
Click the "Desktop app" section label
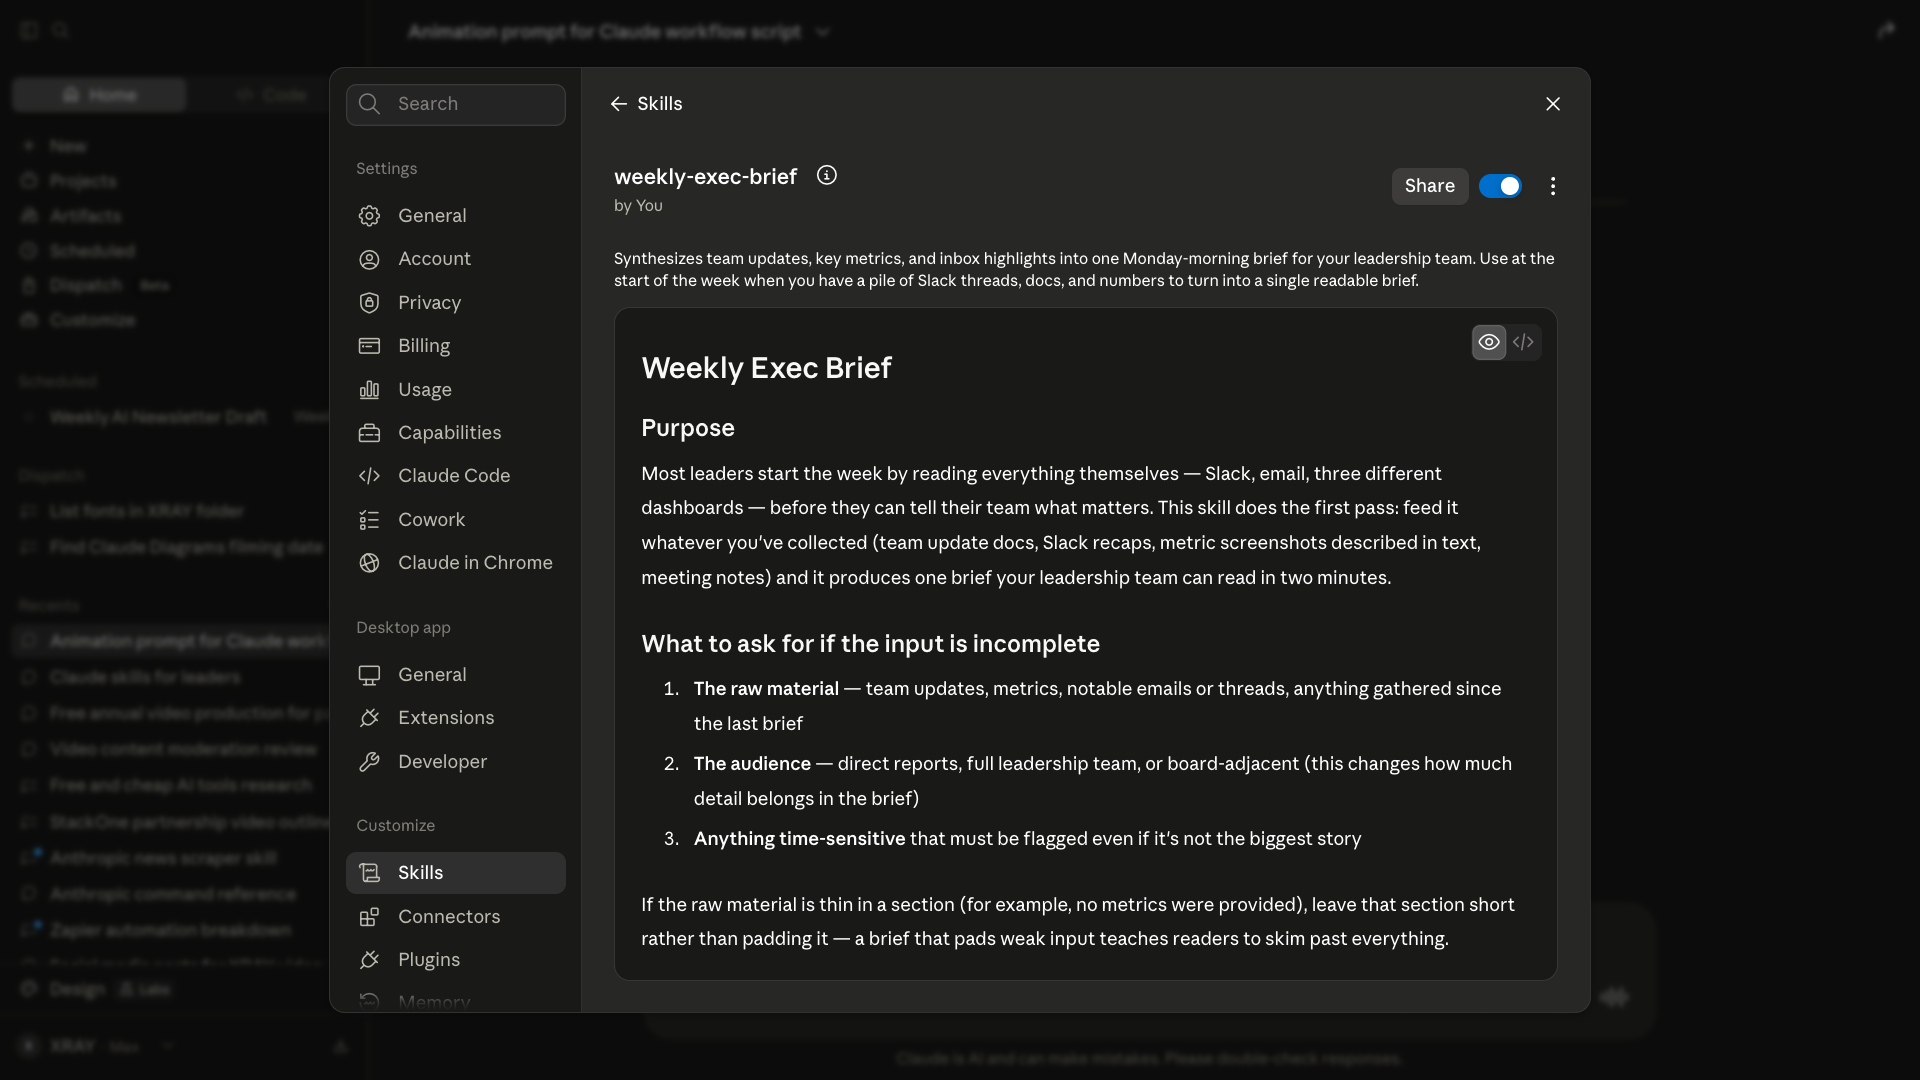point(403,628)
